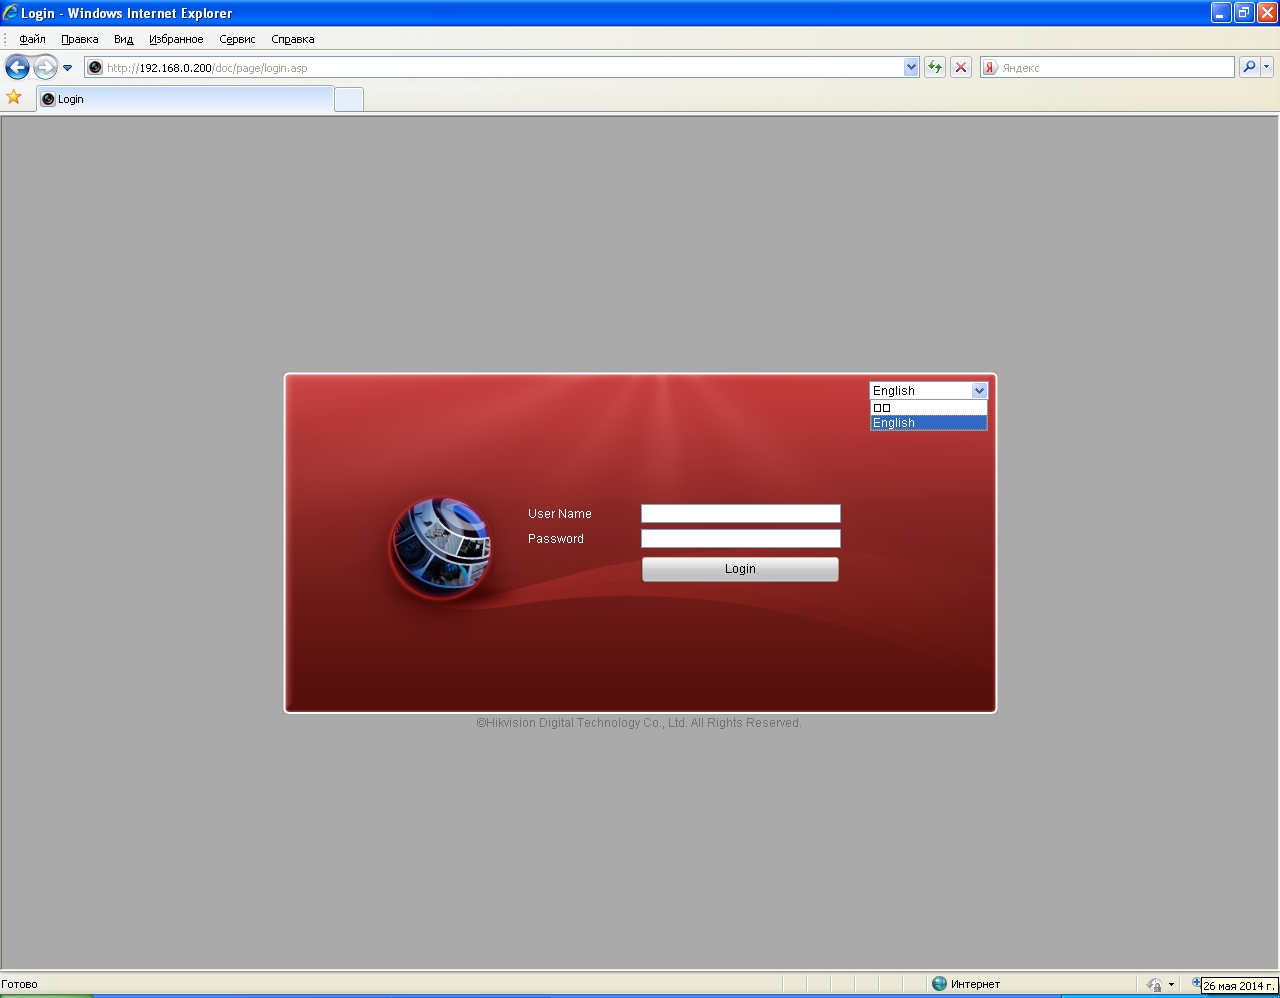
Task: Open the Избранное menu
Action: (176, 39)
